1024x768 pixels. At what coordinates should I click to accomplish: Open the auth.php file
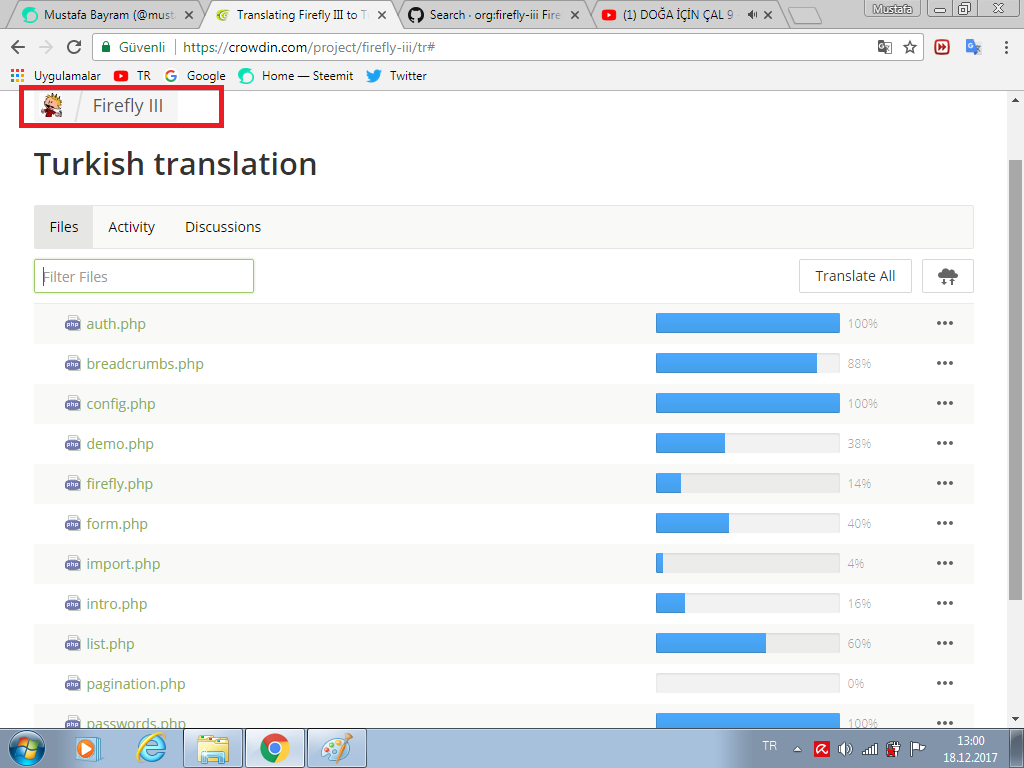pyautogui.click(x=116, y=324)
